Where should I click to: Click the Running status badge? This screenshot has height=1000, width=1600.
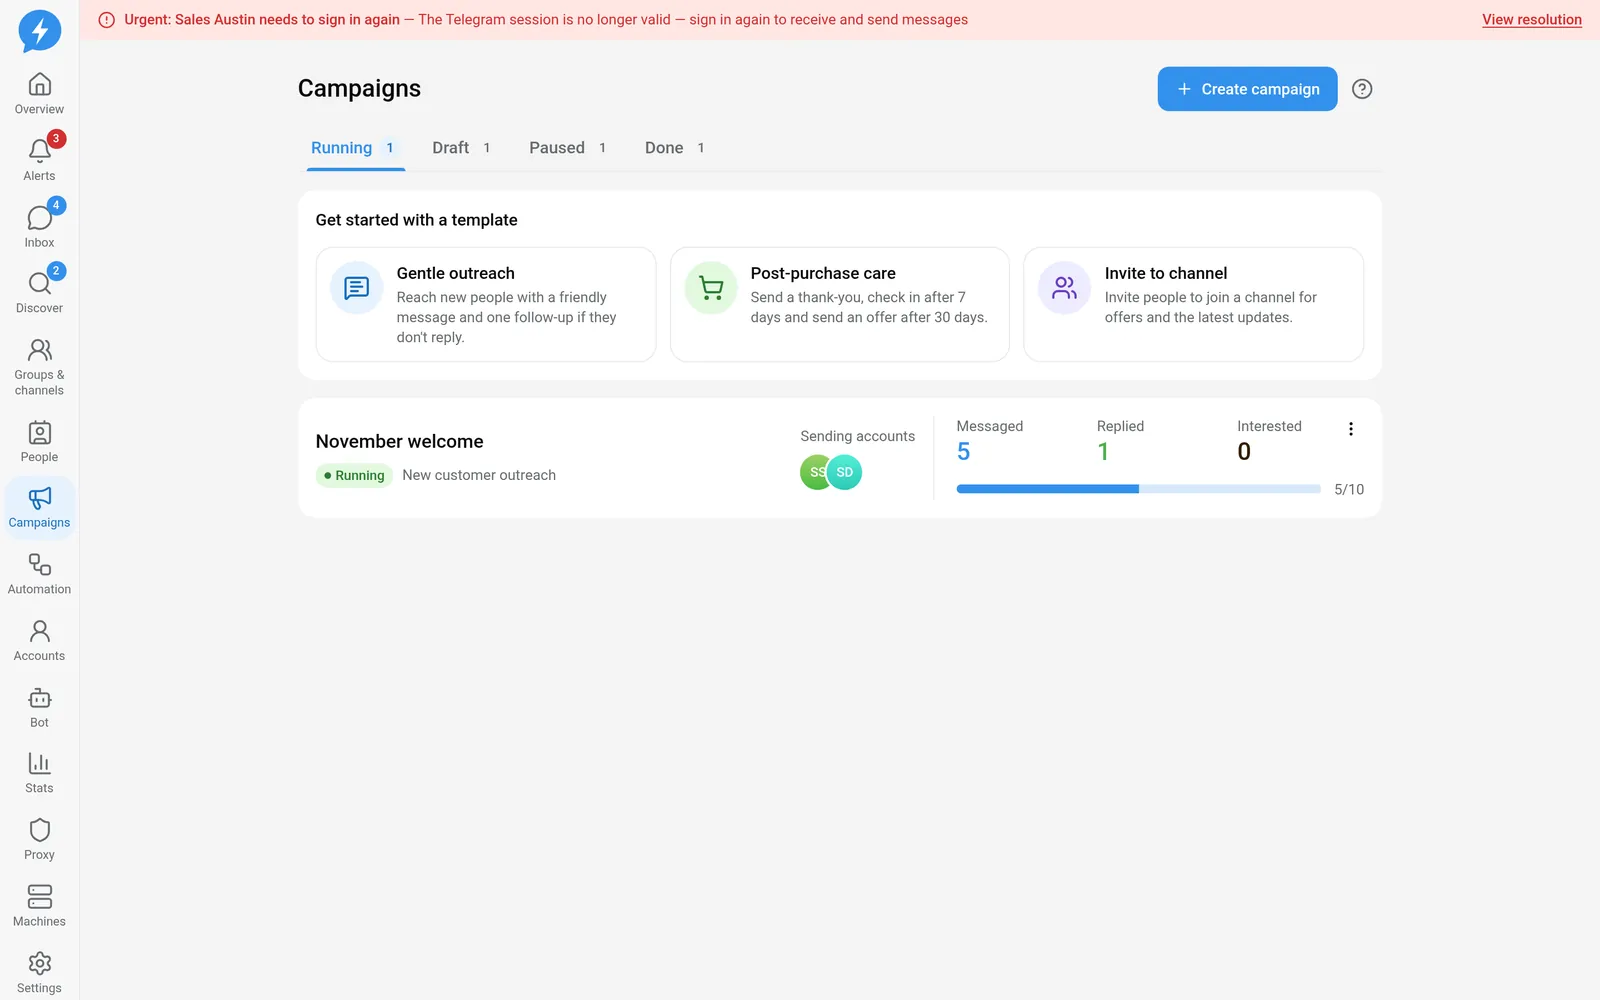[x=354, y=476]
